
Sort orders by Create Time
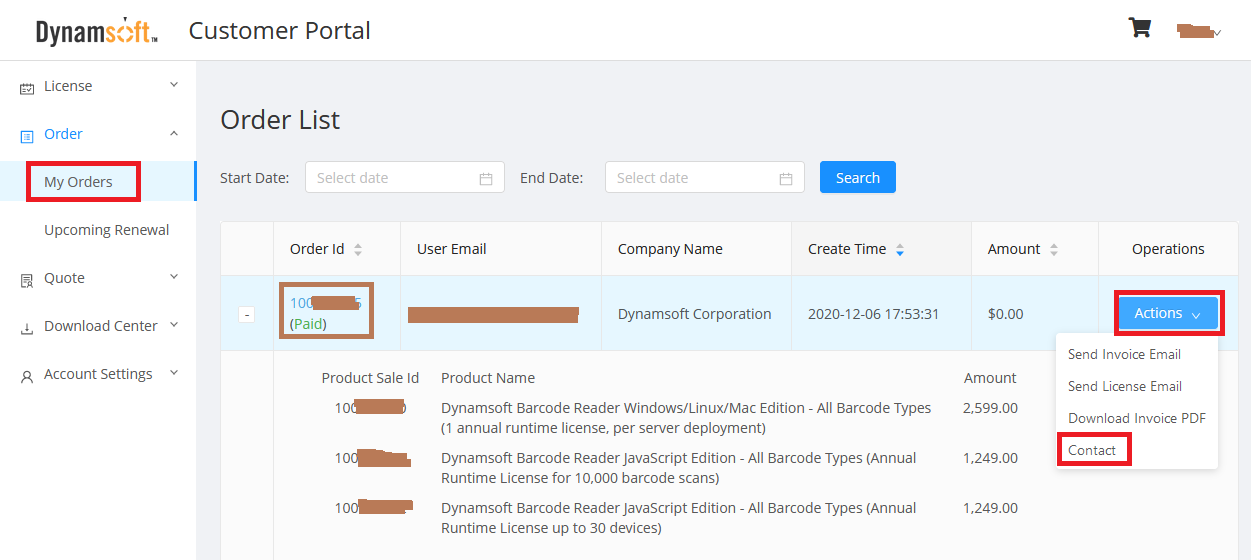tap(900, 250)
